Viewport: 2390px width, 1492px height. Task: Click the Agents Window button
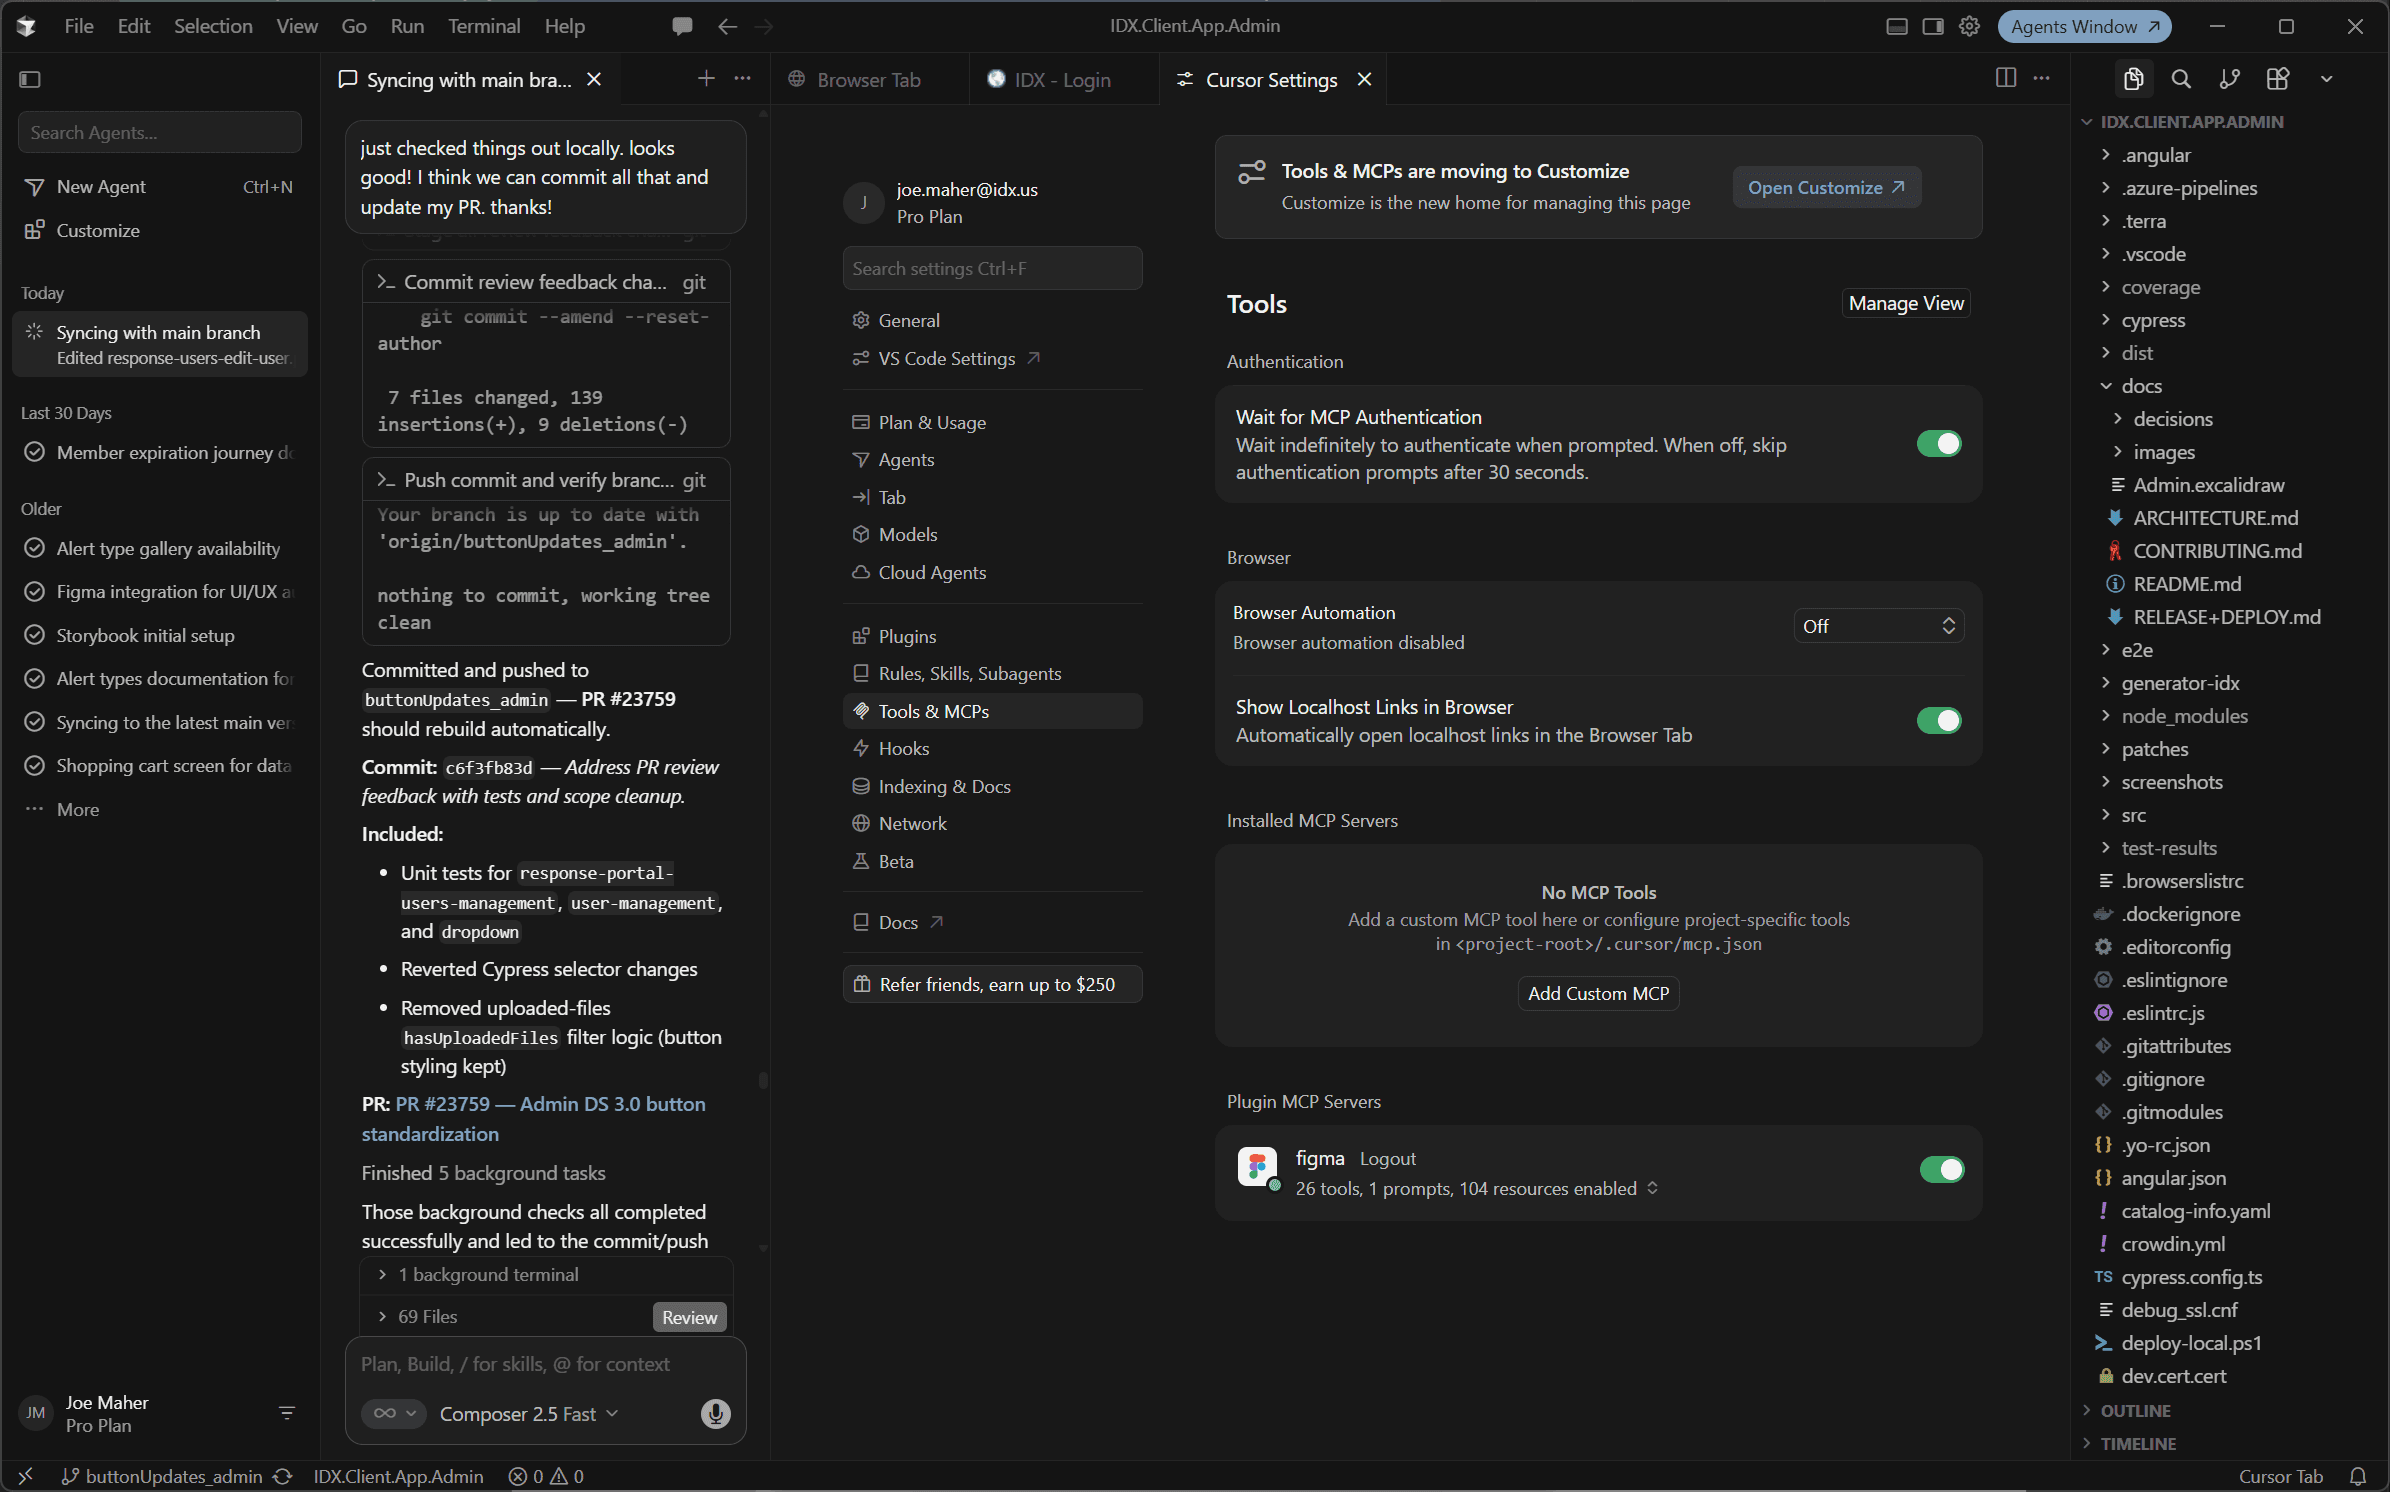tap(2084, 26)
